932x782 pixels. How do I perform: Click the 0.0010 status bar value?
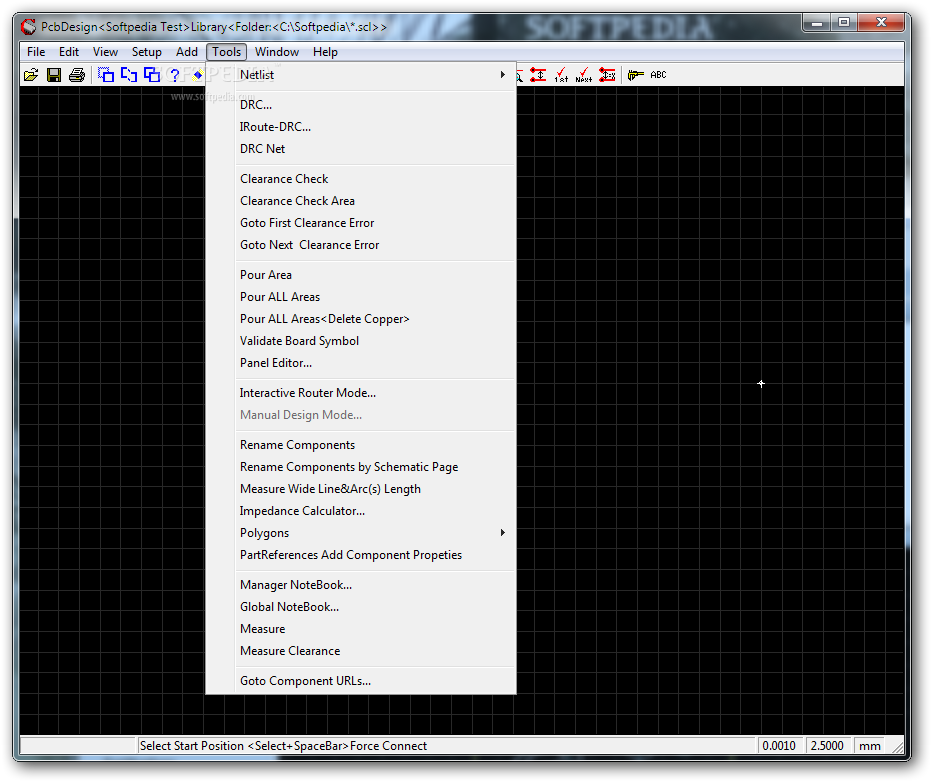pyautogui.click(x=779, y=746)
